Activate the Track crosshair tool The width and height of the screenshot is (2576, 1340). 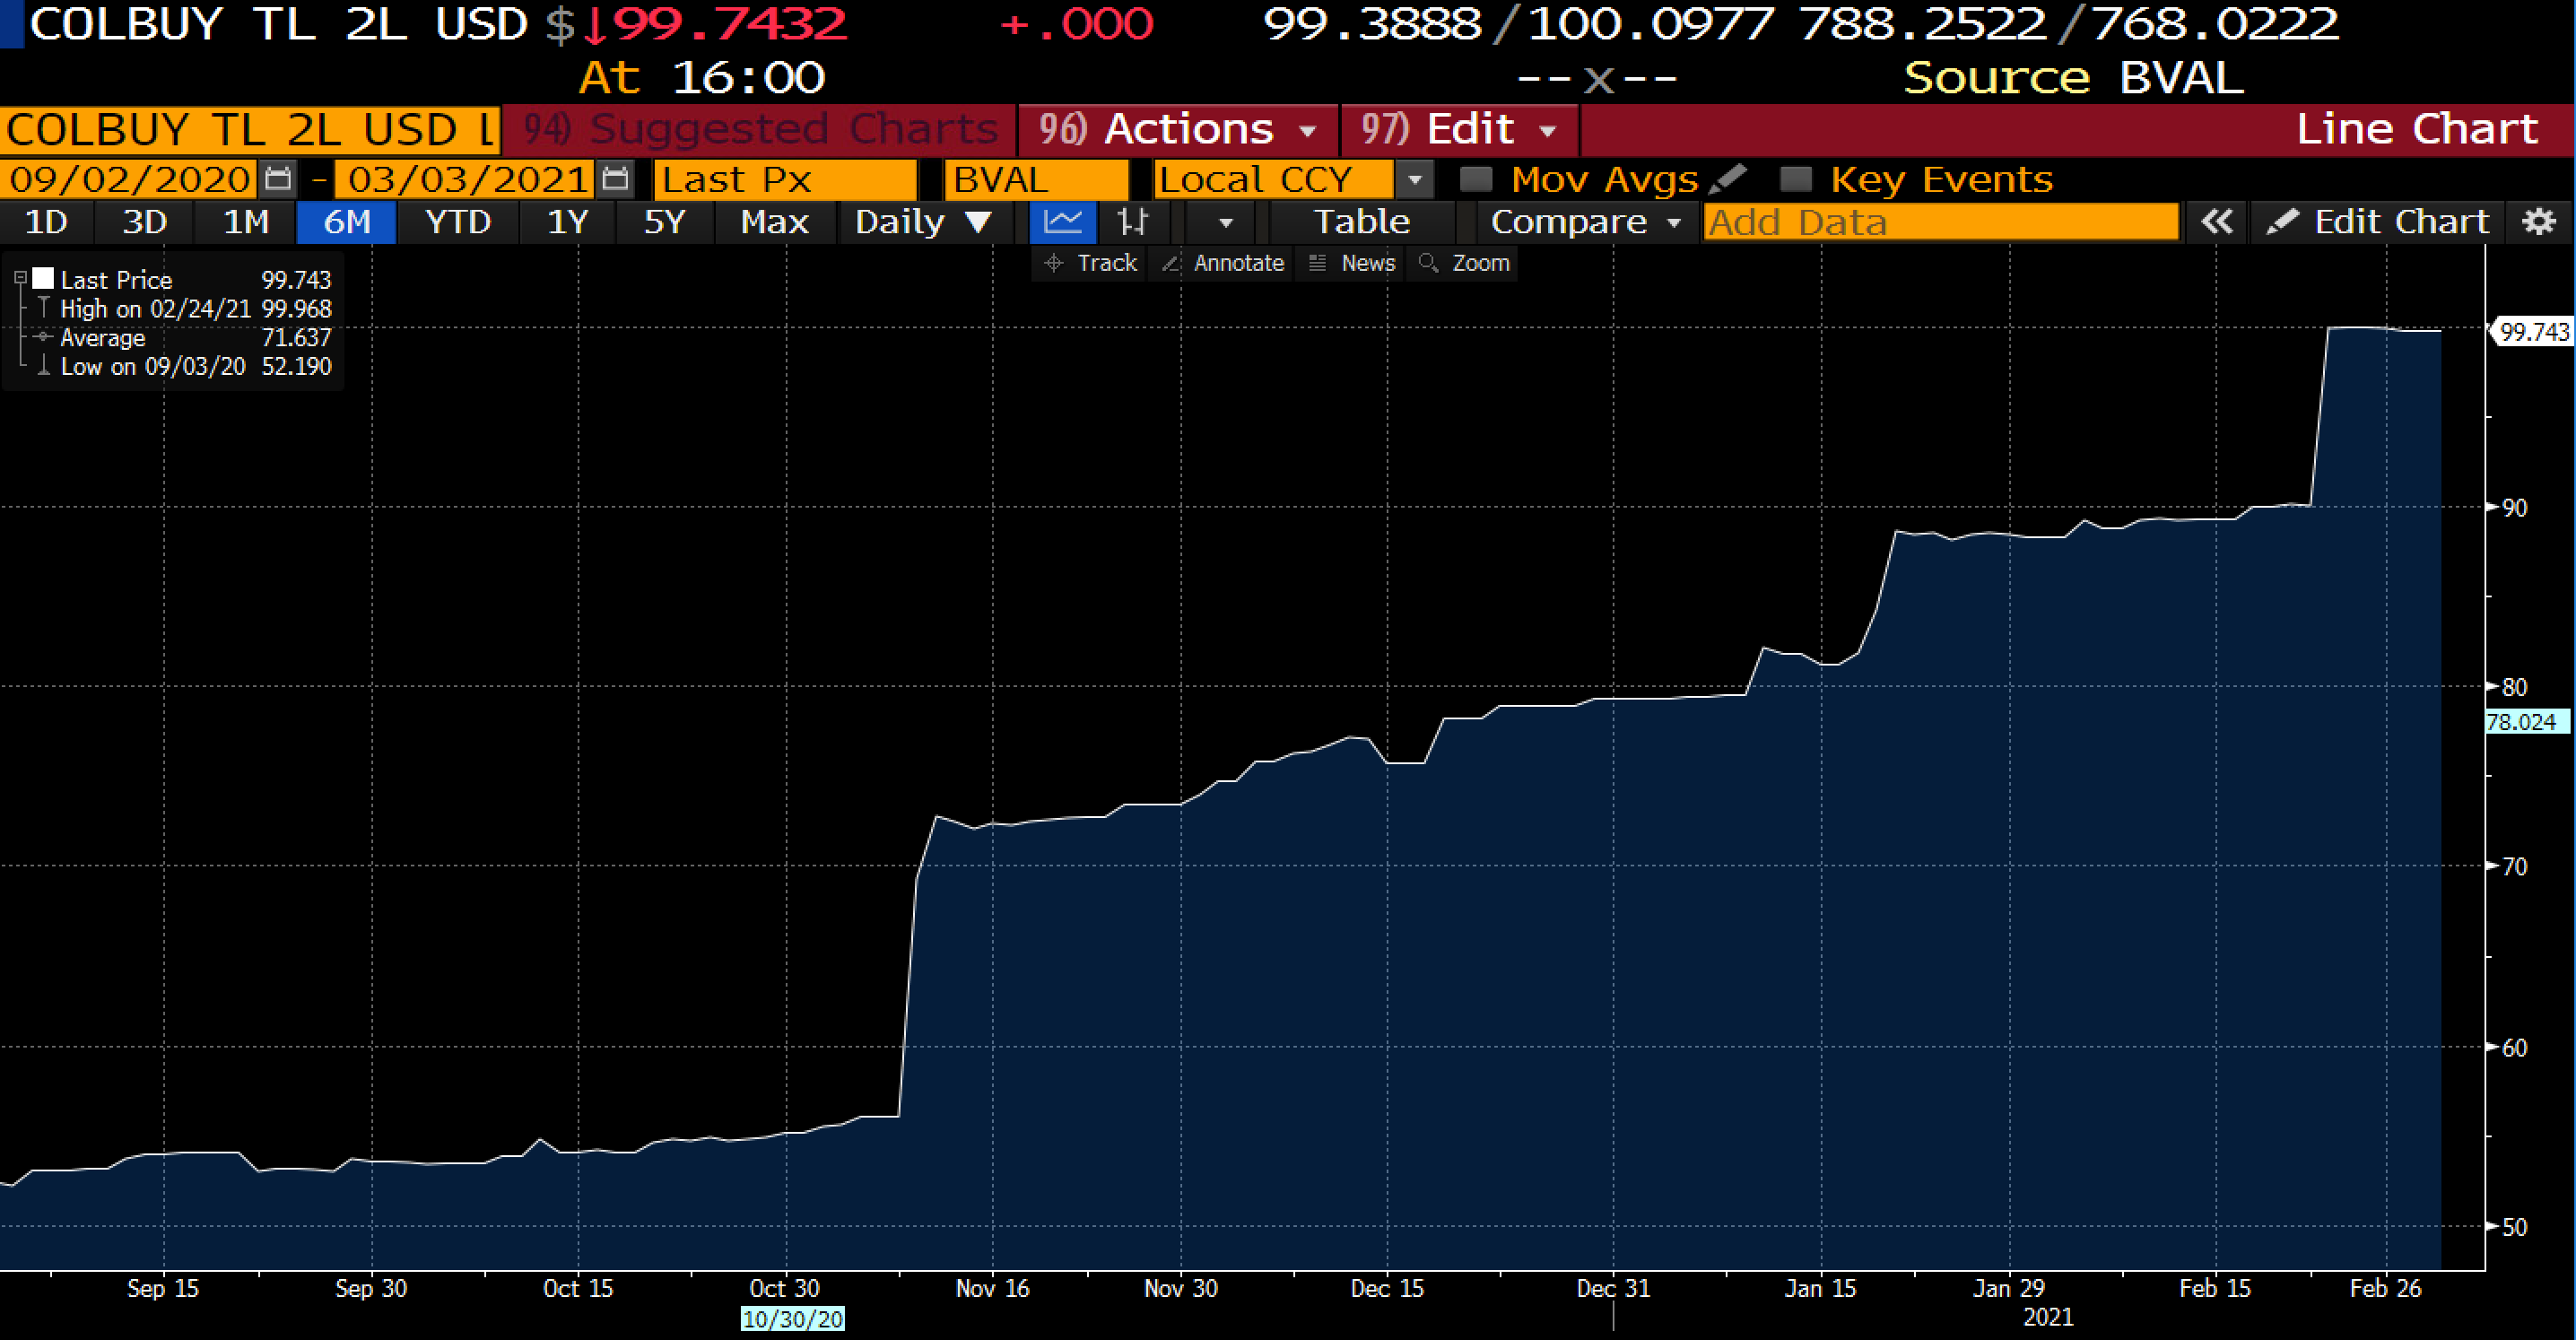[1090, 263]
